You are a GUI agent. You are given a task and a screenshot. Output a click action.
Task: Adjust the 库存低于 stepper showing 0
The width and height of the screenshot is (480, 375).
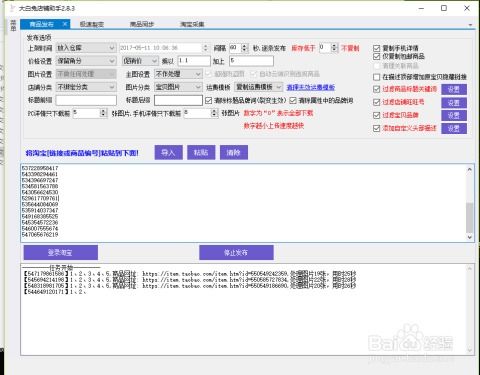334,48
